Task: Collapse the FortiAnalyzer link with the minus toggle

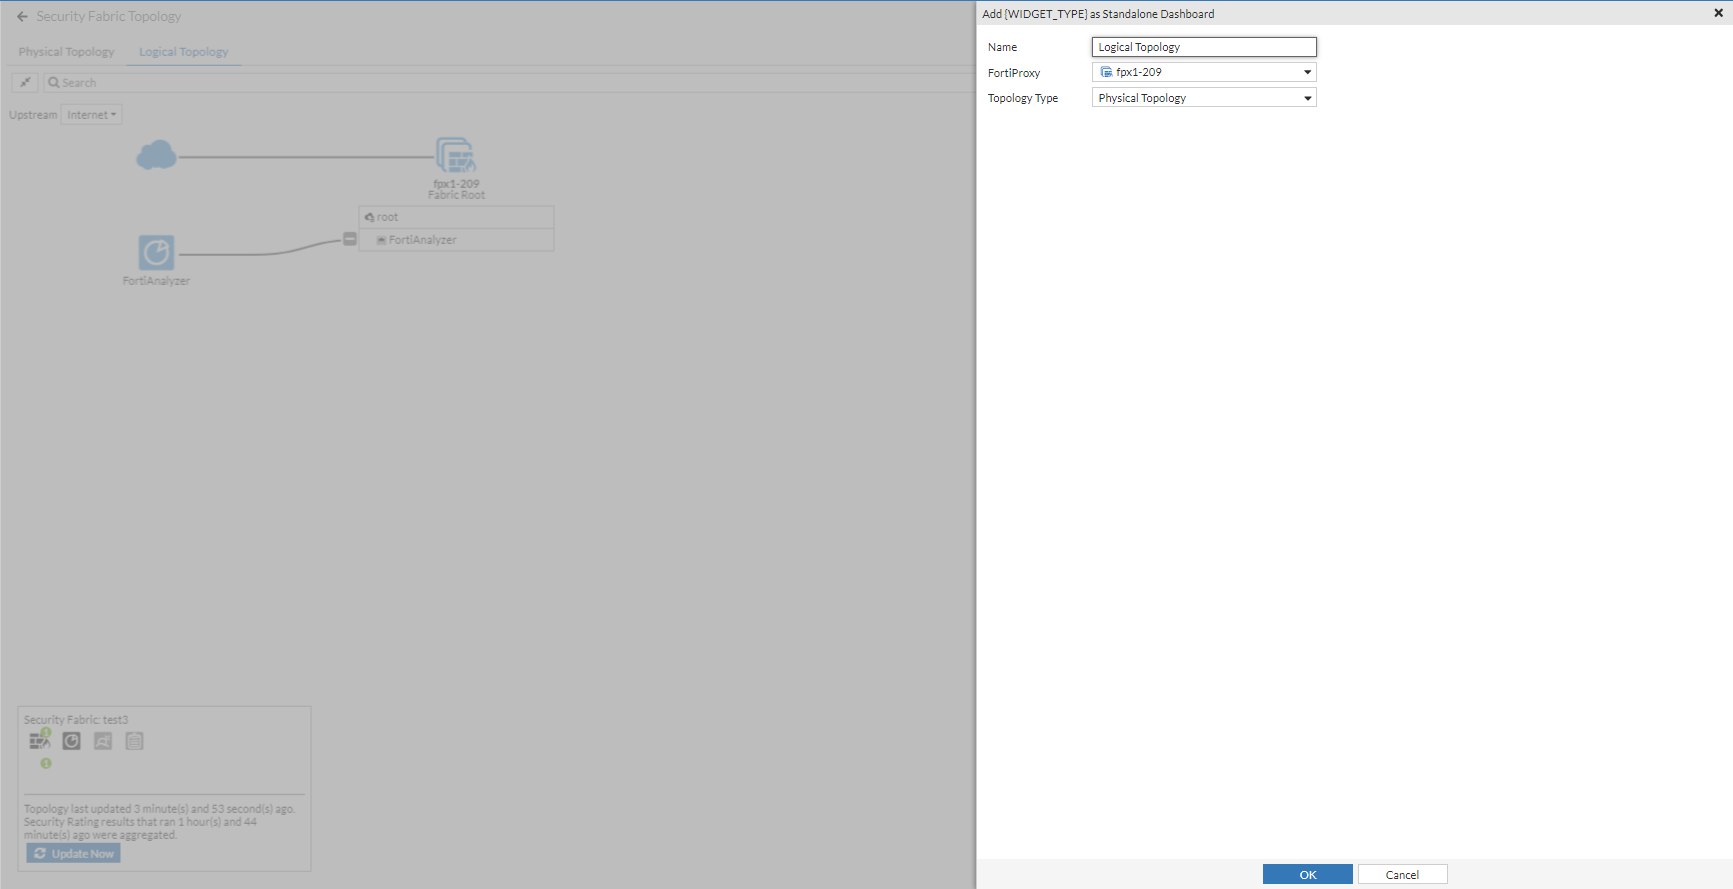Action: 350,239
